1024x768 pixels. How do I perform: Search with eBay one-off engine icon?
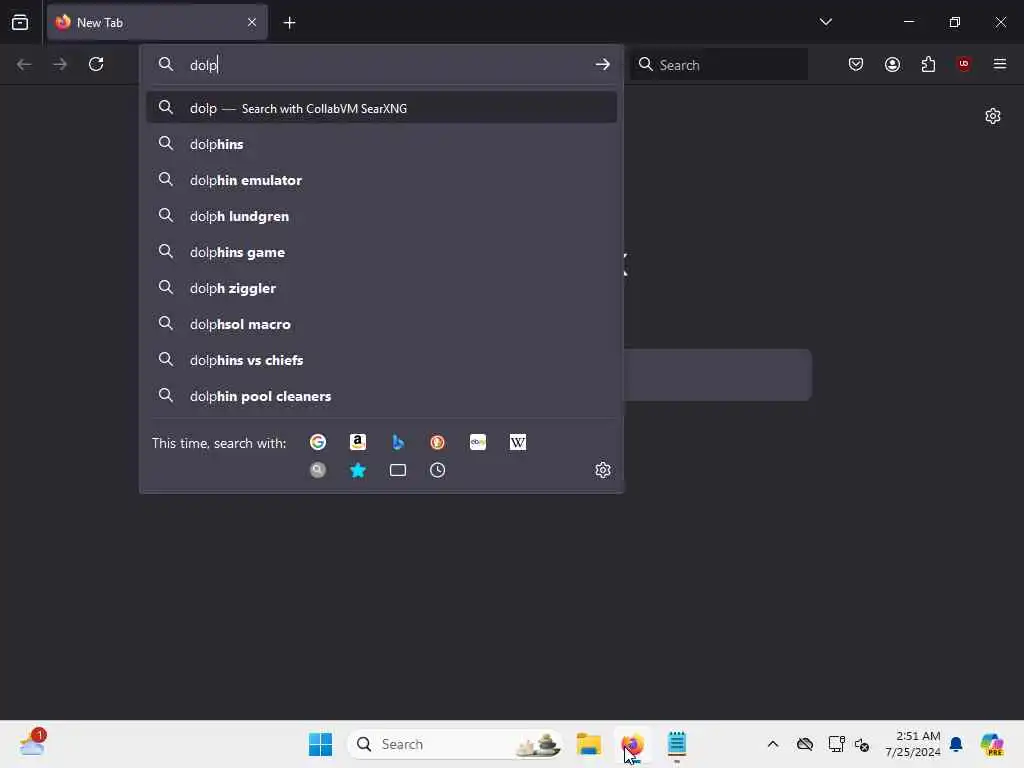(x=478, y=442)
